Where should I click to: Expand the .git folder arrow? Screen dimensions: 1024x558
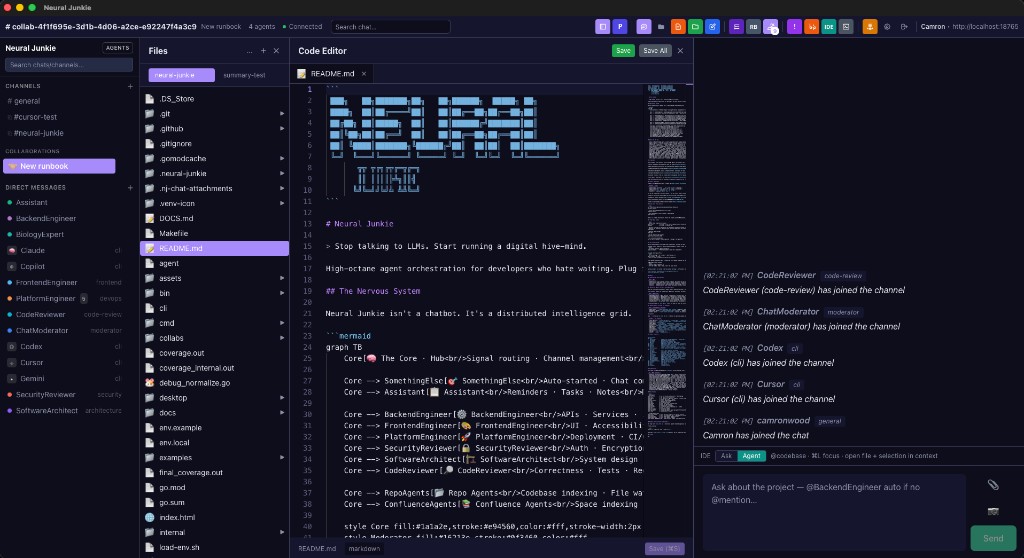[282, 114]
